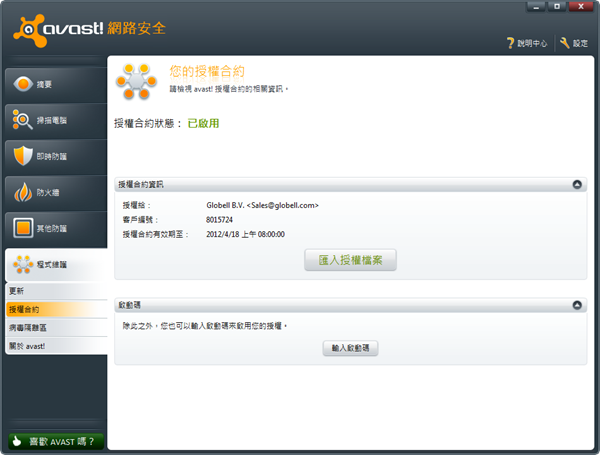Open 防火牆 flame icon section
Viewport: 600px width, 455px height.
pyautogui.click(x=23, y=192)
